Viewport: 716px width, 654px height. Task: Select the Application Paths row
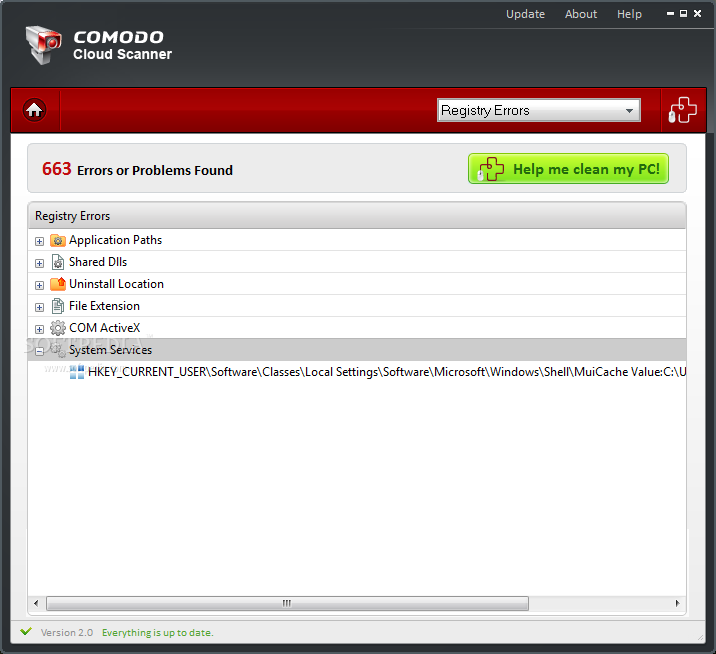click(x=357, y=240)
